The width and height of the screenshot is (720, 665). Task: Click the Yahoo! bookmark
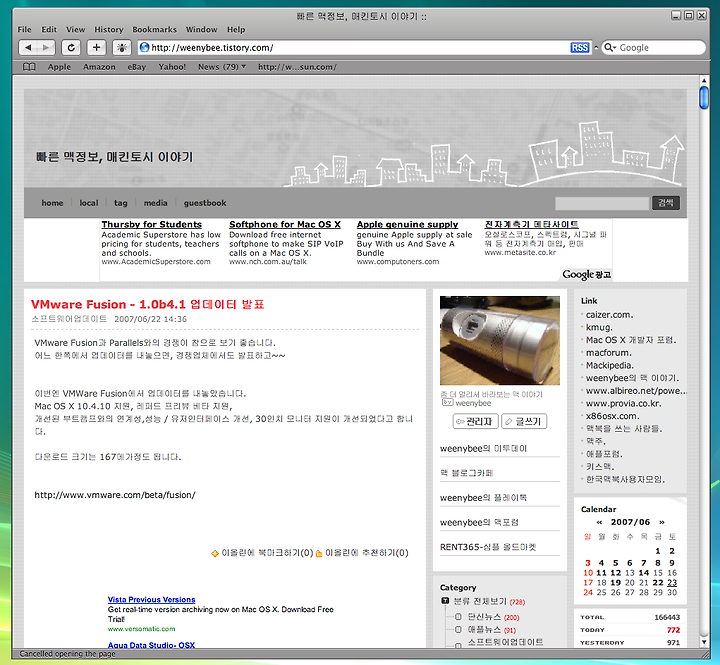coord(172,67)
